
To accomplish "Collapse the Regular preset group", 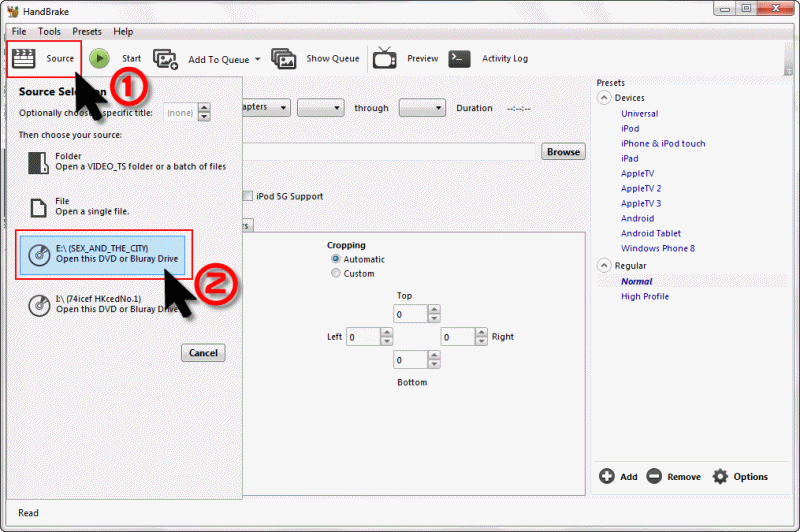I will 604,265.
